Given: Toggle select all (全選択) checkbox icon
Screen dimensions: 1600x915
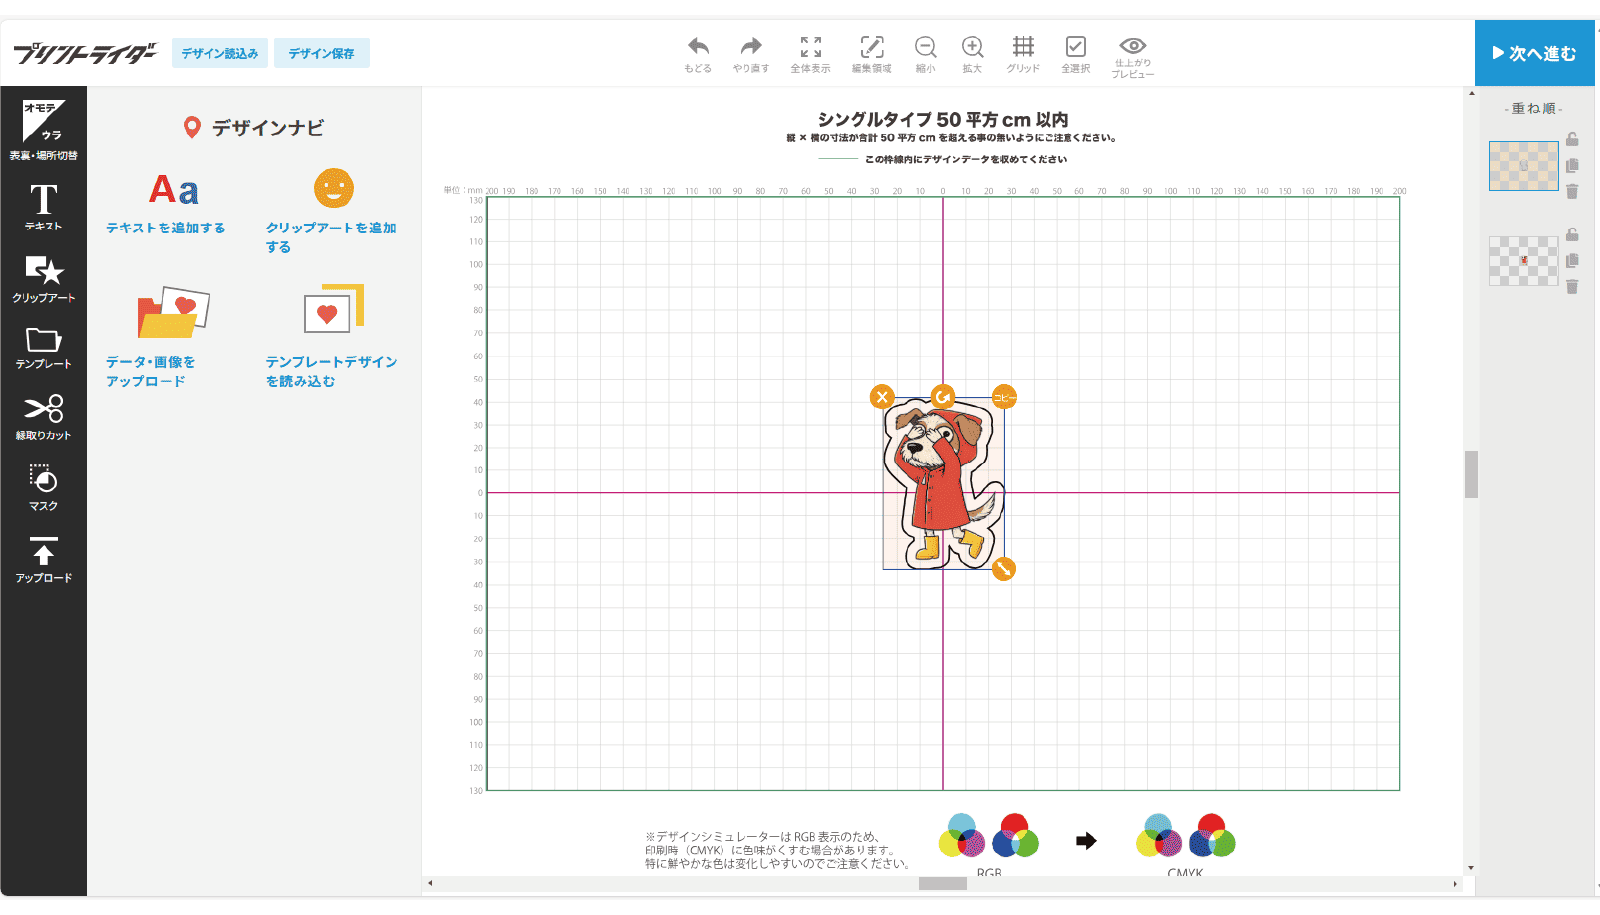Looking at the screenshot, I should click(x=1076, y=47).
